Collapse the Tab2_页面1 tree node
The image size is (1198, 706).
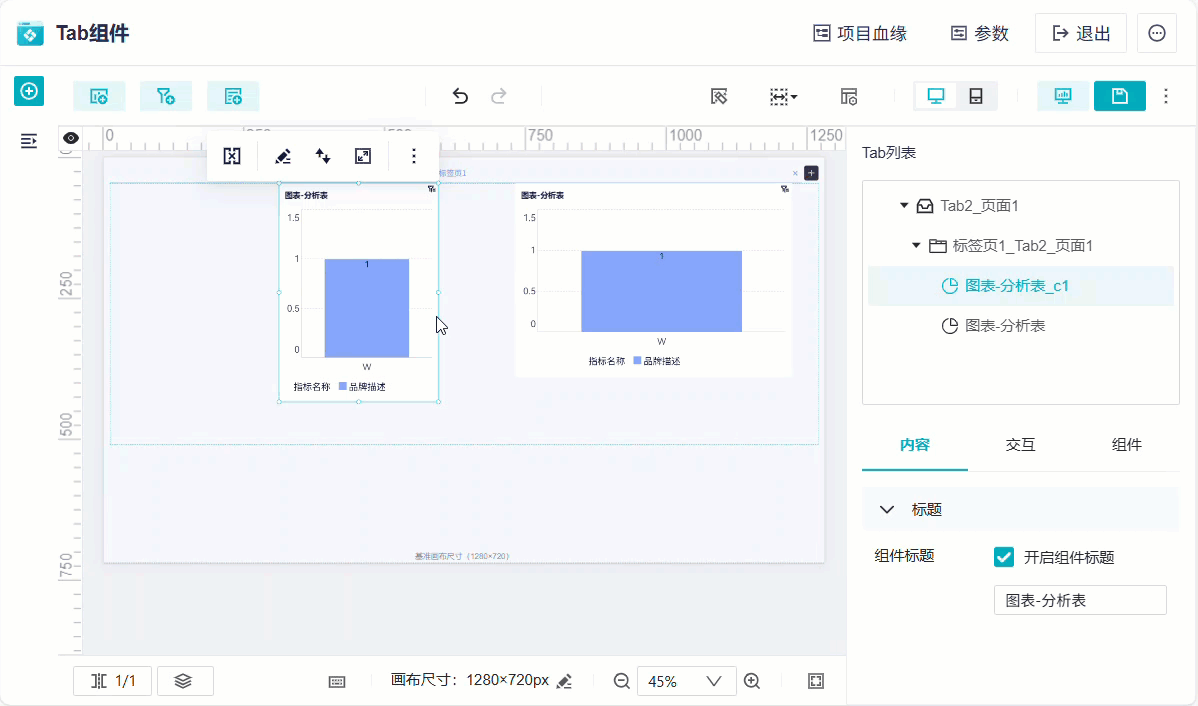pos(904,206)
